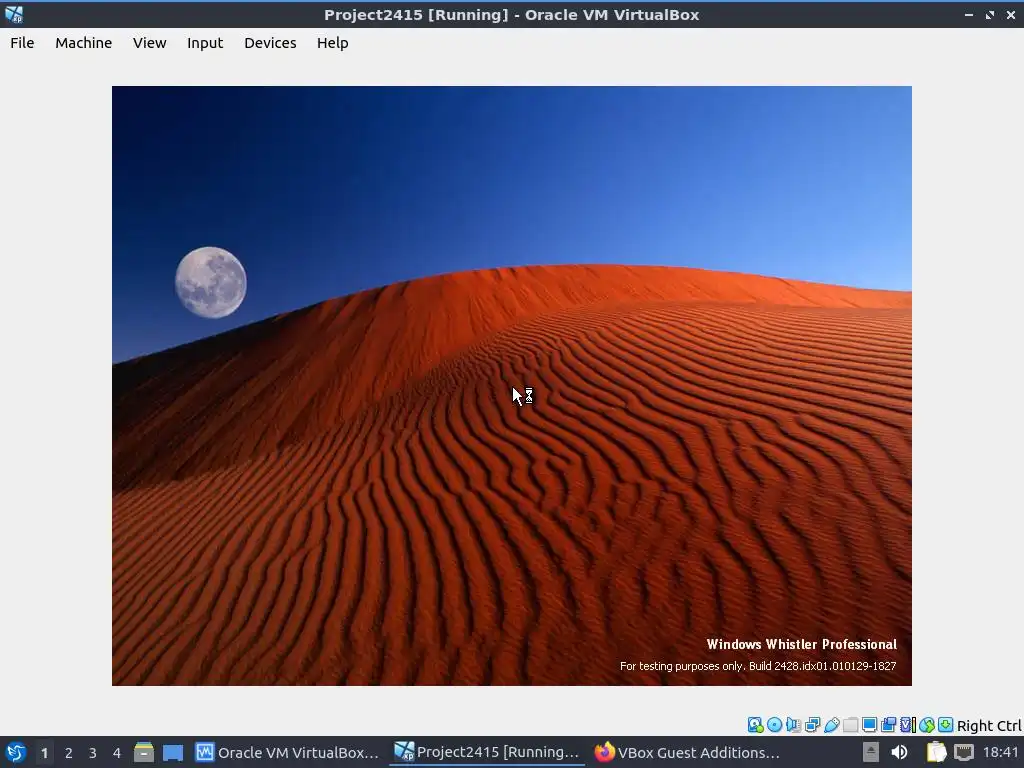Open the clipboard manager tray icon
The height and width of the screenshot is (768, 1024).
click(x=936, y=752)
